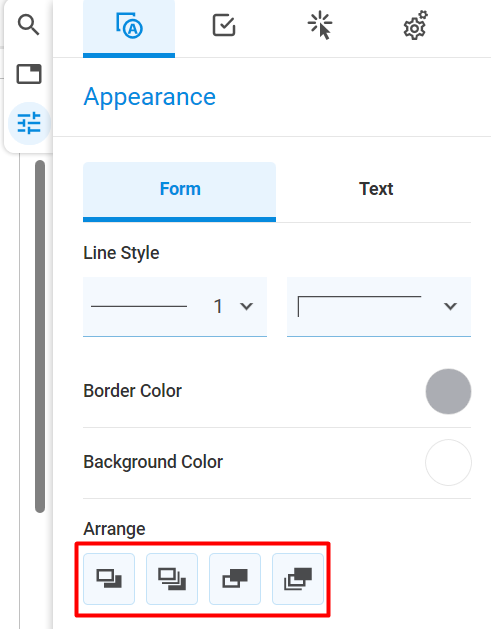491x629 pixels.
Task: Click the Bring Forward arrange icon
Action: [x=235, y=578]
